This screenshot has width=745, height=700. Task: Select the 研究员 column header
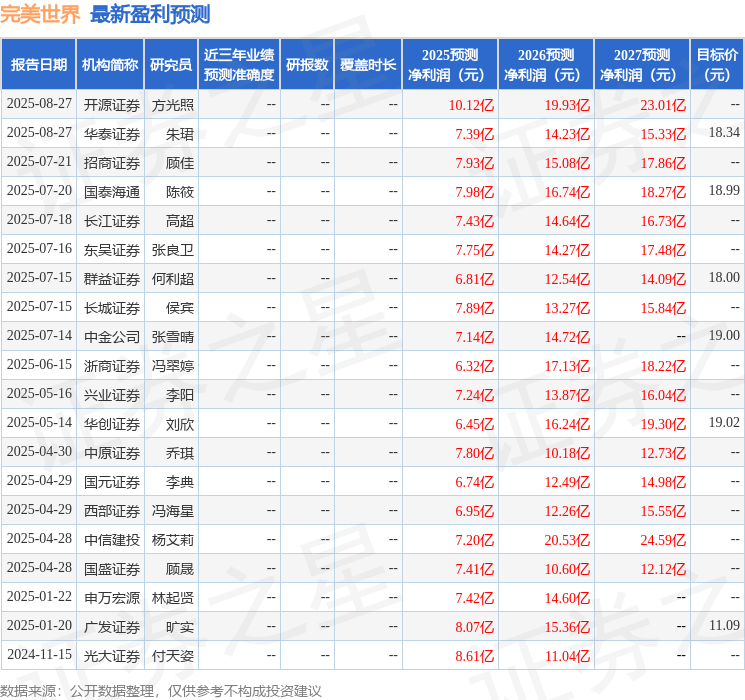(x=171, y=65)
